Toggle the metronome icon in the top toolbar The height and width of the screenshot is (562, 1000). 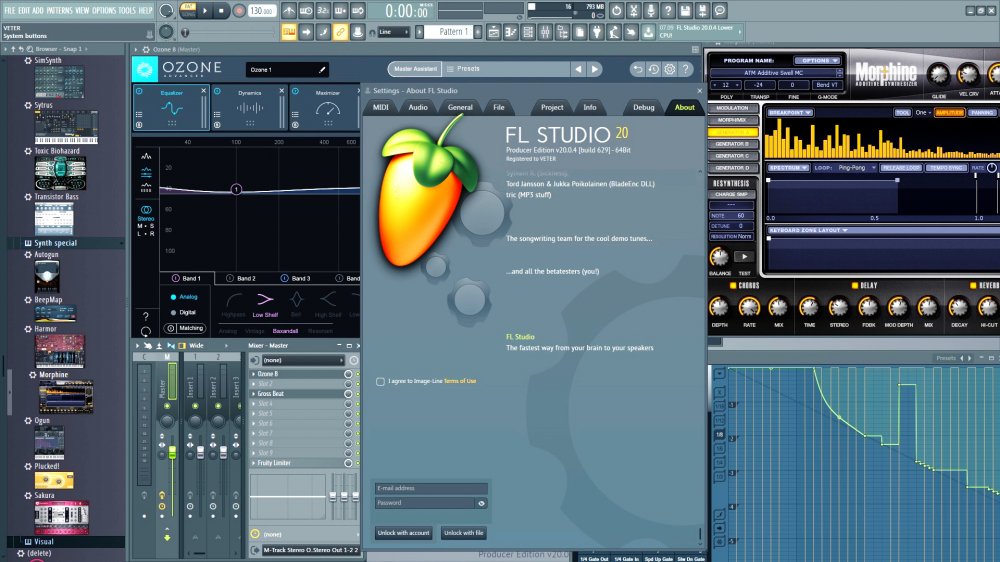289,11
